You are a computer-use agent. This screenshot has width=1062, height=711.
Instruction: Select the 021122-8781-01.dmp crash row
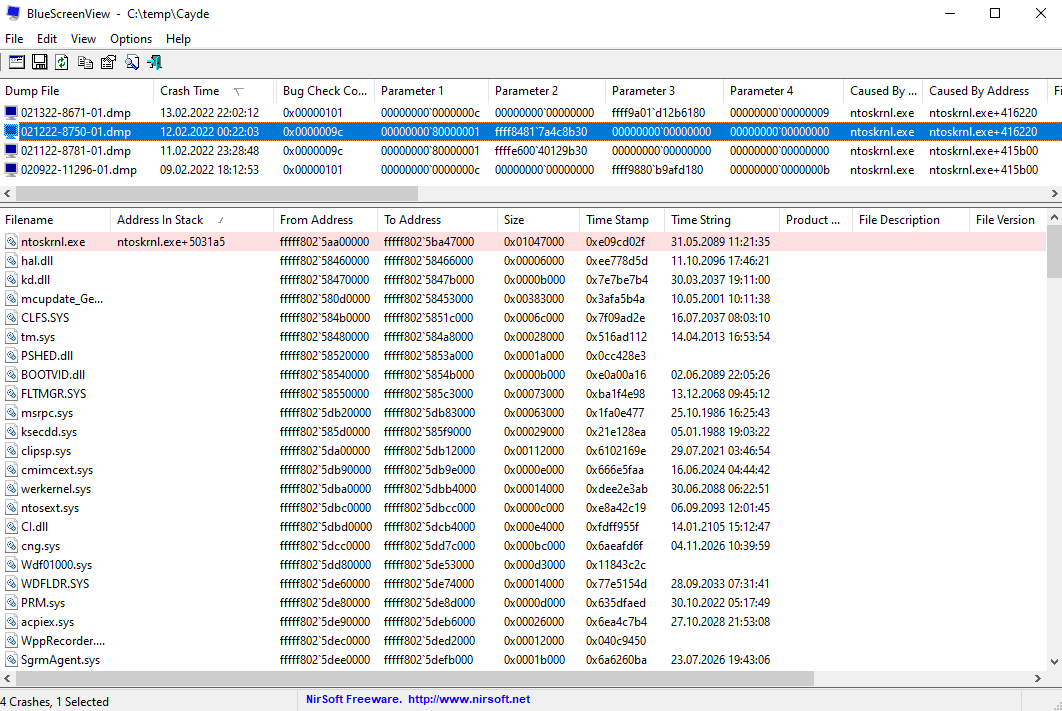coord(531,150)
